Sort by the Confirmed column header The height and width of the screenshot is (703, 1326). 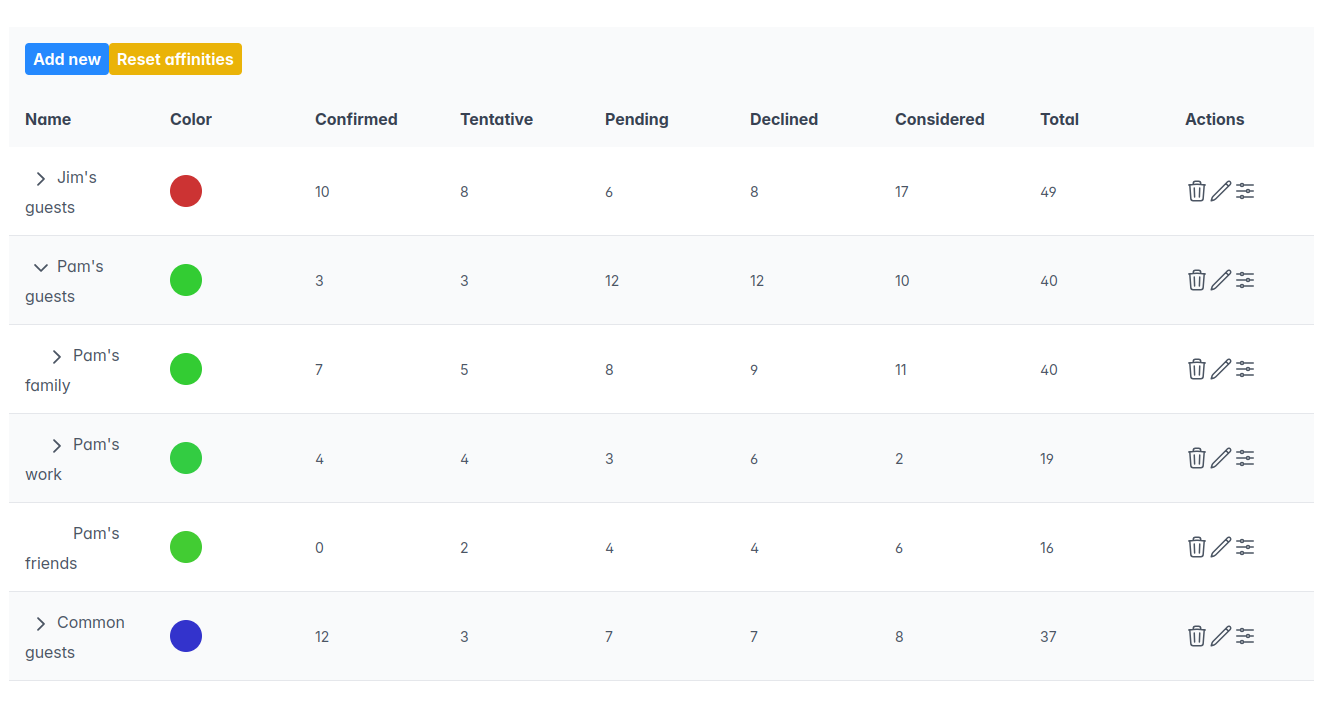tap(356, 119)
